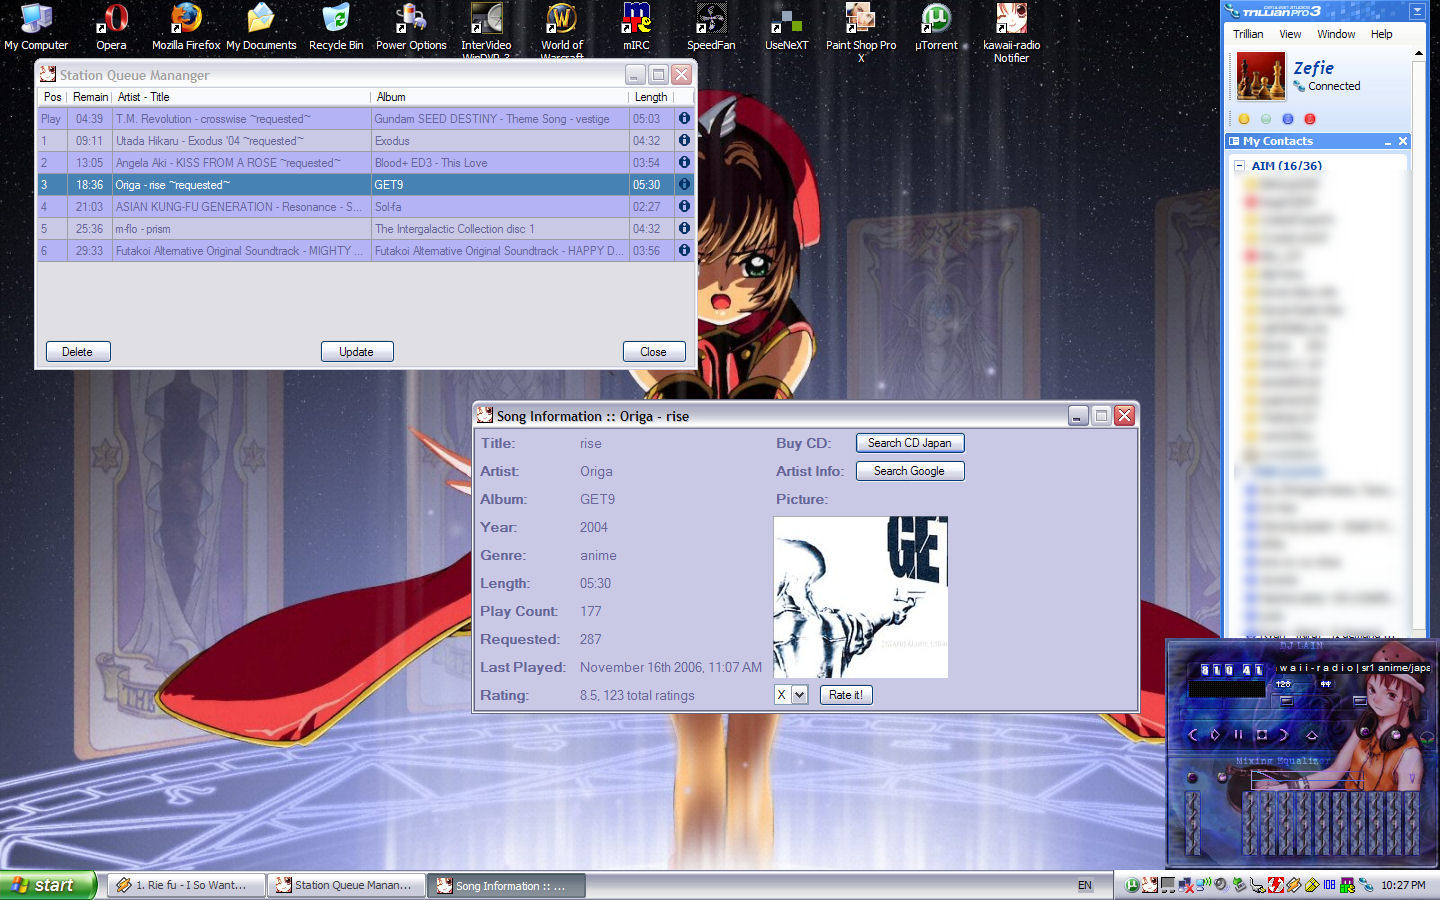Stop playback in the media player

[1262, 735]
